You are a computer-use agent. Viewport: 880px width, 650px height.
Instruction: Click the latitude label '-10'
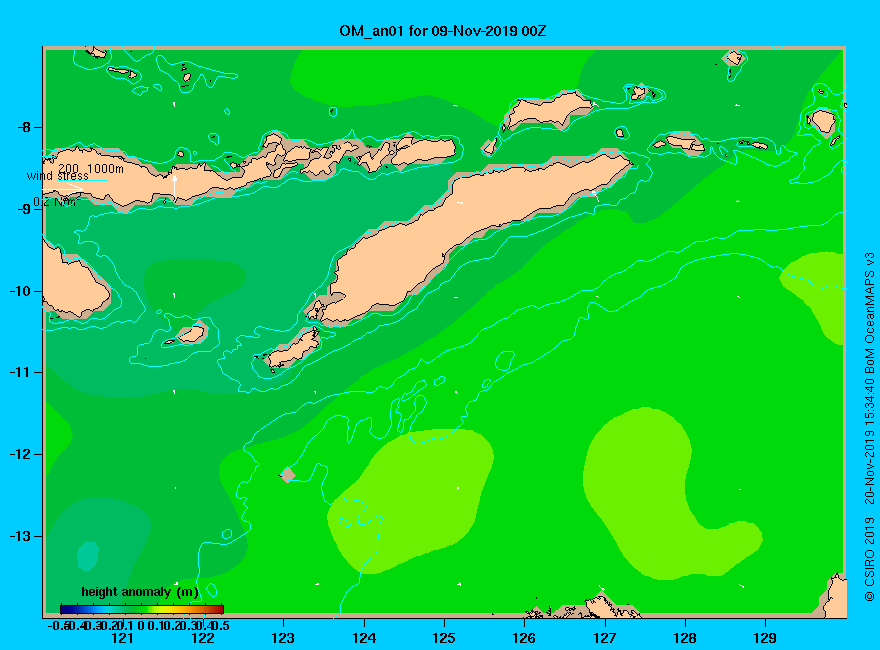pyautogui.click(x=20, y=291)
